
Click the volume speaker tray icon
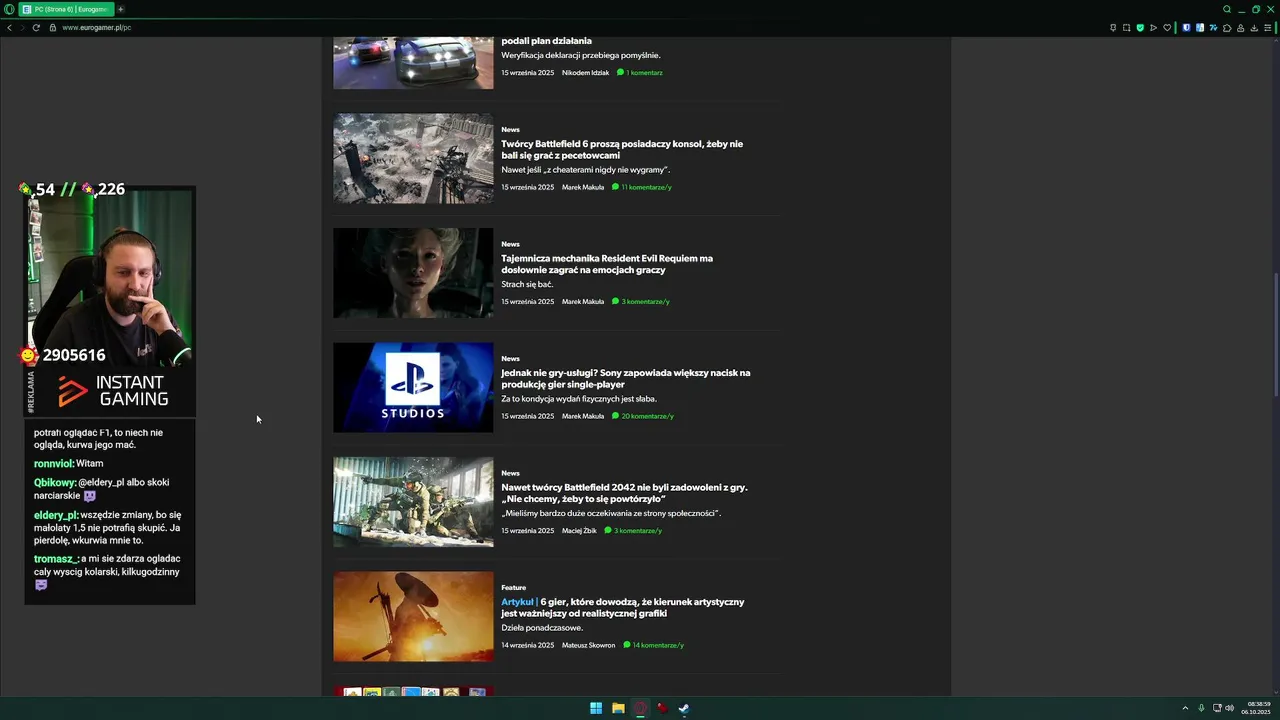pos(1230,708)
